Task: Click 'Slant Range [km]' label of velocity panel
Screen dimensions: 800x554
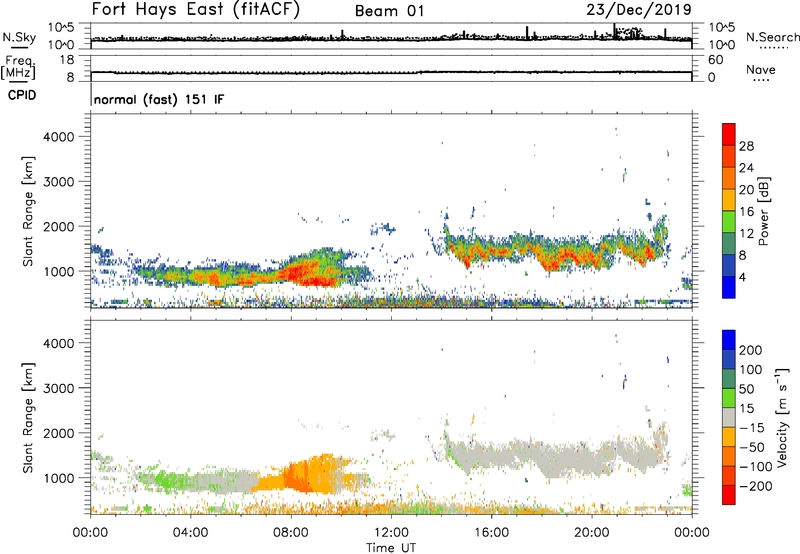Action: pyautogui.click(x=28, y=418)
